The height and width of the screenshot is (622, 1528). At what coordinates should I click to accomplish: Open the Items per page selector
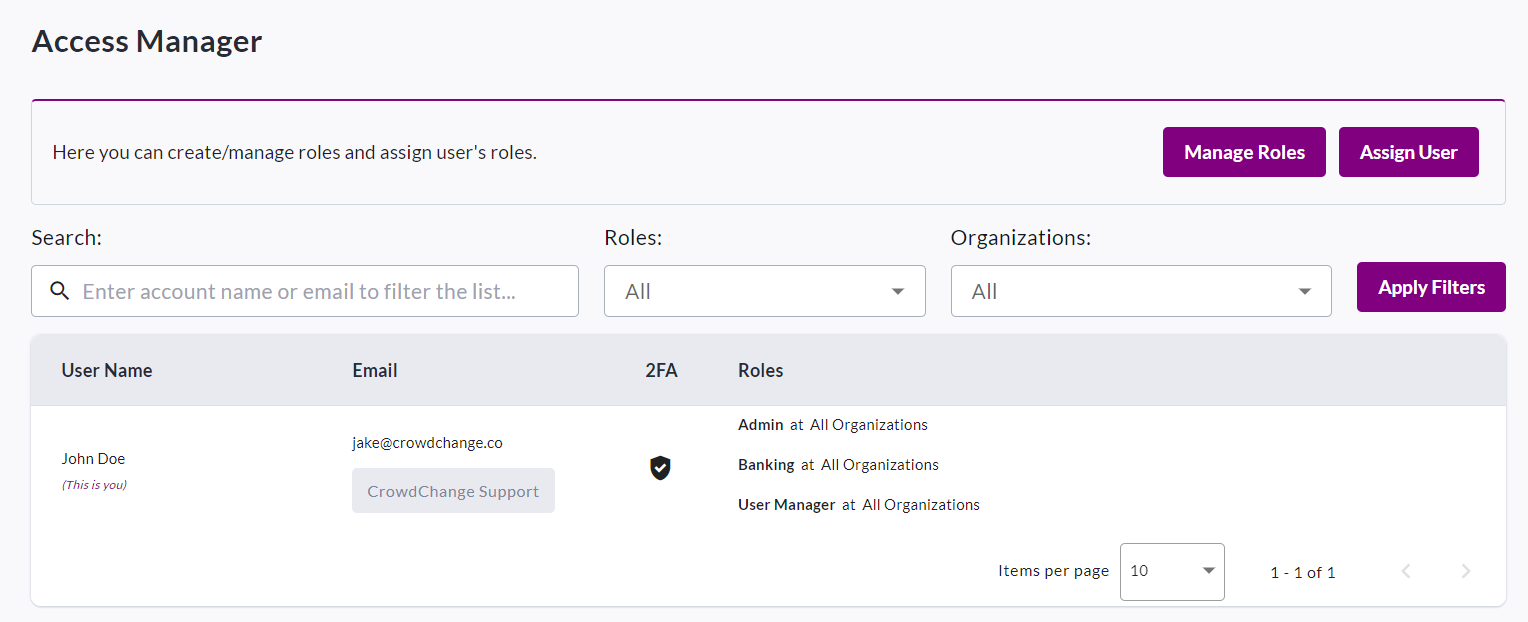point(1171,571)
